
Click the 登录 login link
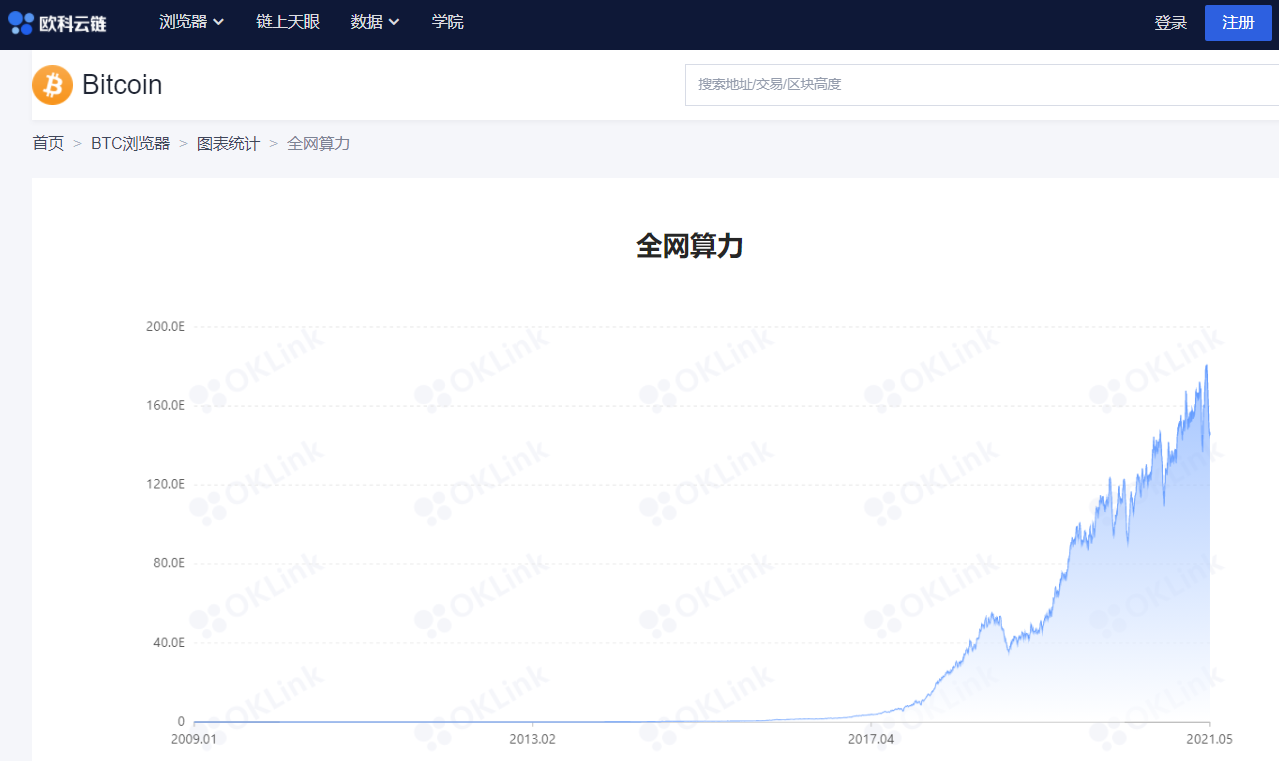[1170, 22]
